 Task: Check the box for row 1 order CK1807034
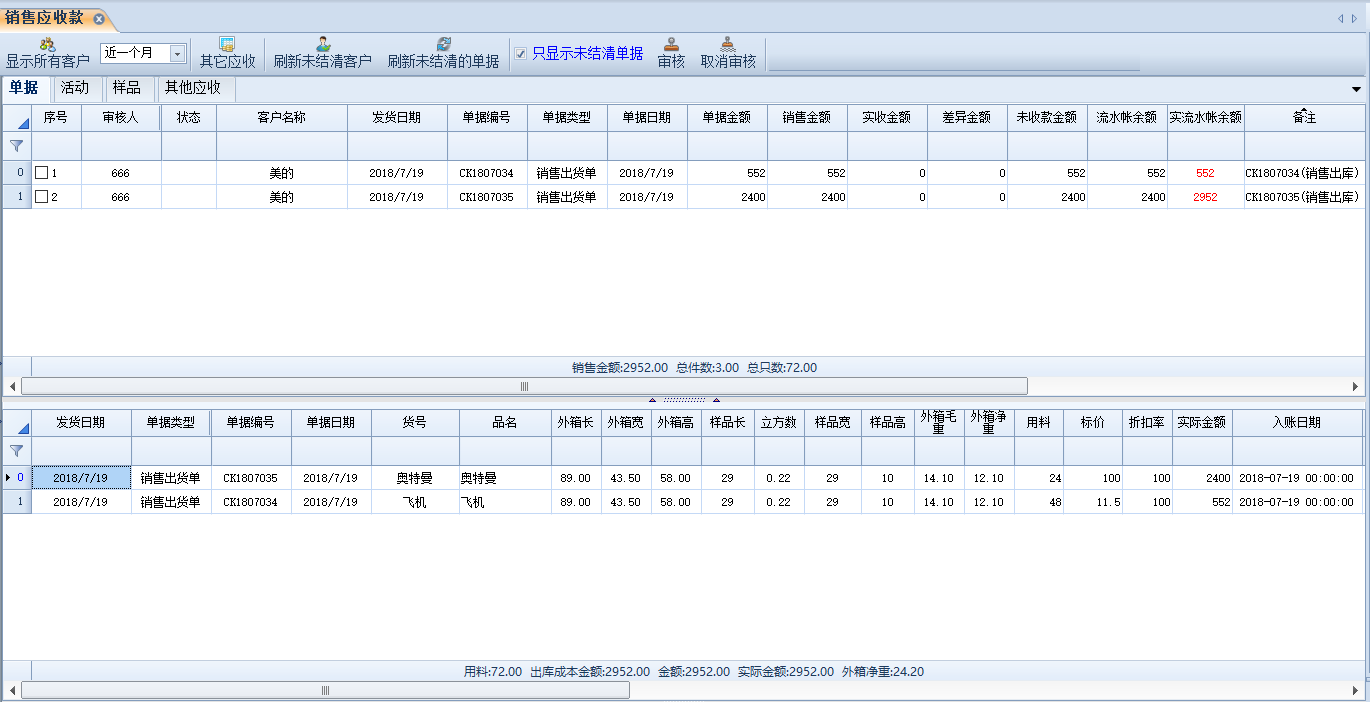41,173
